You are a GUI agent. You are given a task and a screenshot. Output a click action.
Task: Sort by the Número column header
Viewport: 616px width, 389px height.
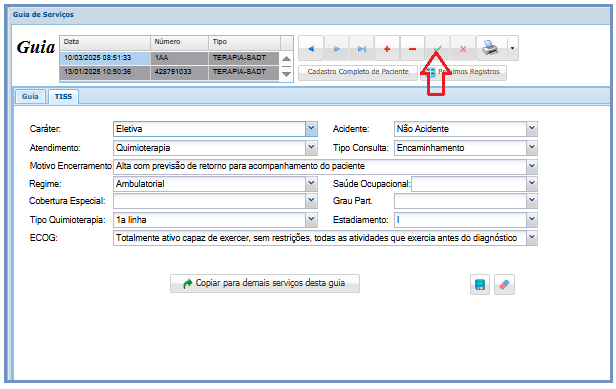[x=179, y=42]
